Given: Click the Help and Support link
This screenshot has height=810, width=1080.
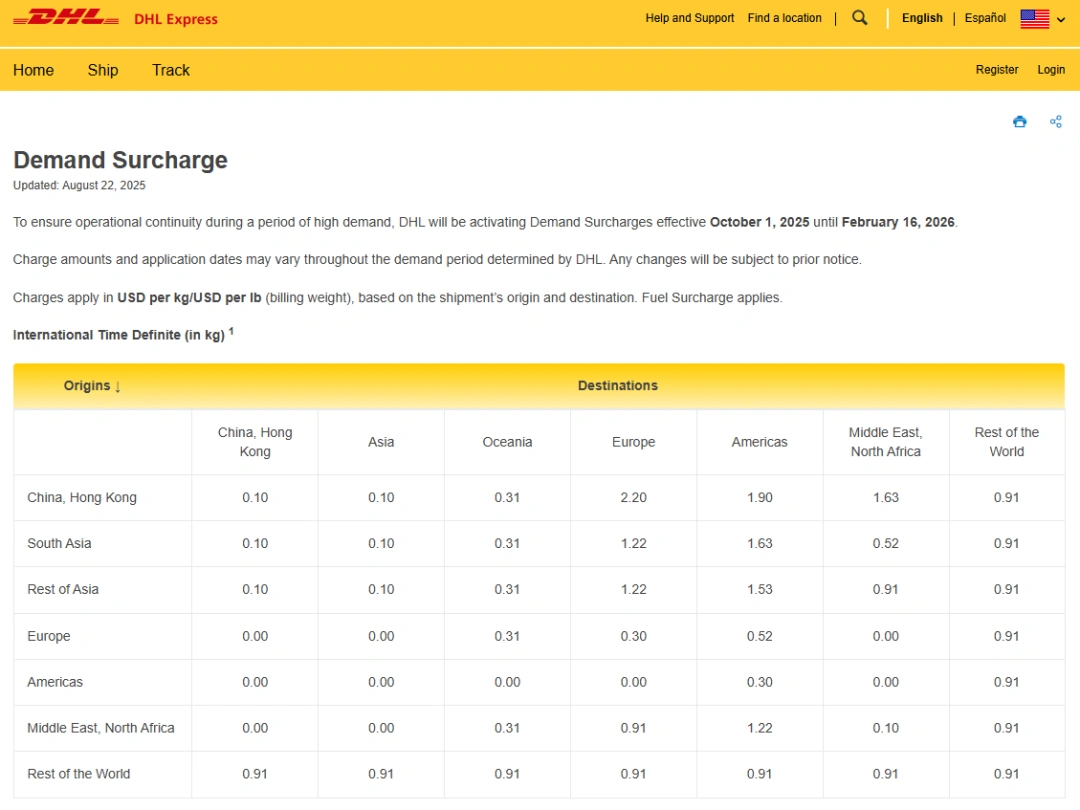Looking at the screenshot, I should [x=689, y=18].
